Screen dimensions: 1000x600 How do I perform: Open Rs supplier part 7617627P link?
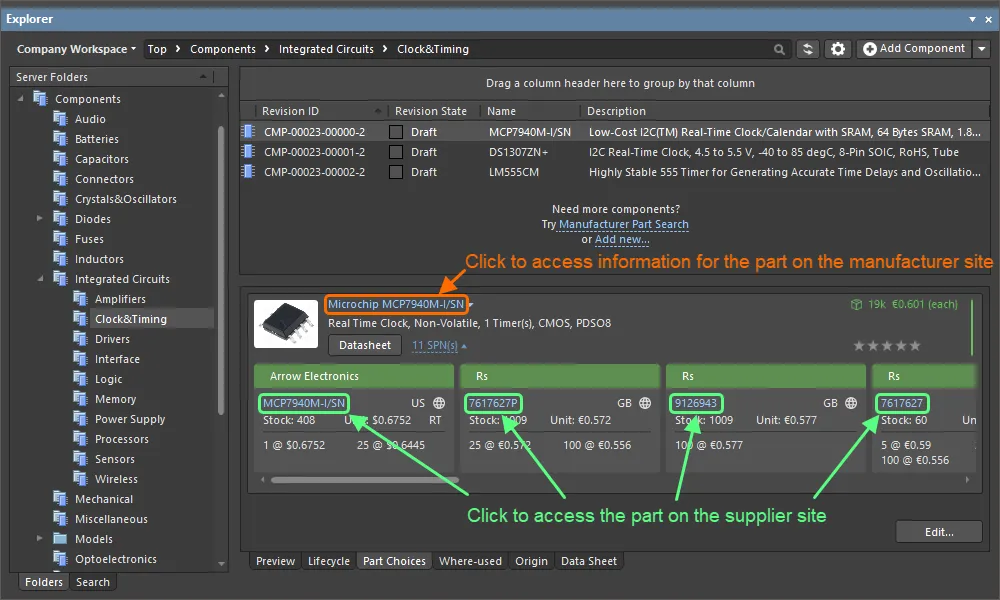[x=493, y=403]
